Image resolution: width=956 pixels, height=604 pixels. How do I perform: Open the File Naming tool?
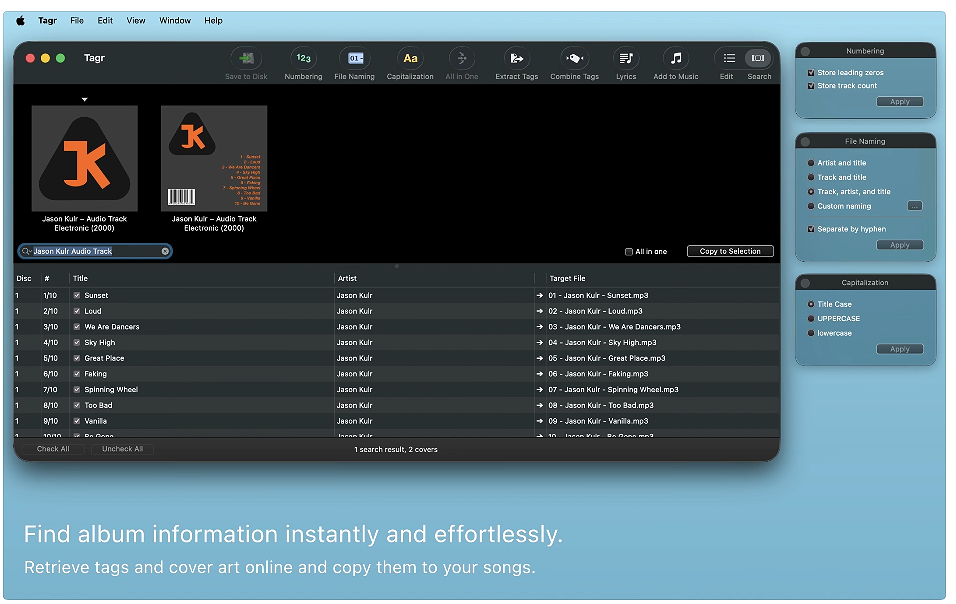pyautogui.click(x=355, y=59)
